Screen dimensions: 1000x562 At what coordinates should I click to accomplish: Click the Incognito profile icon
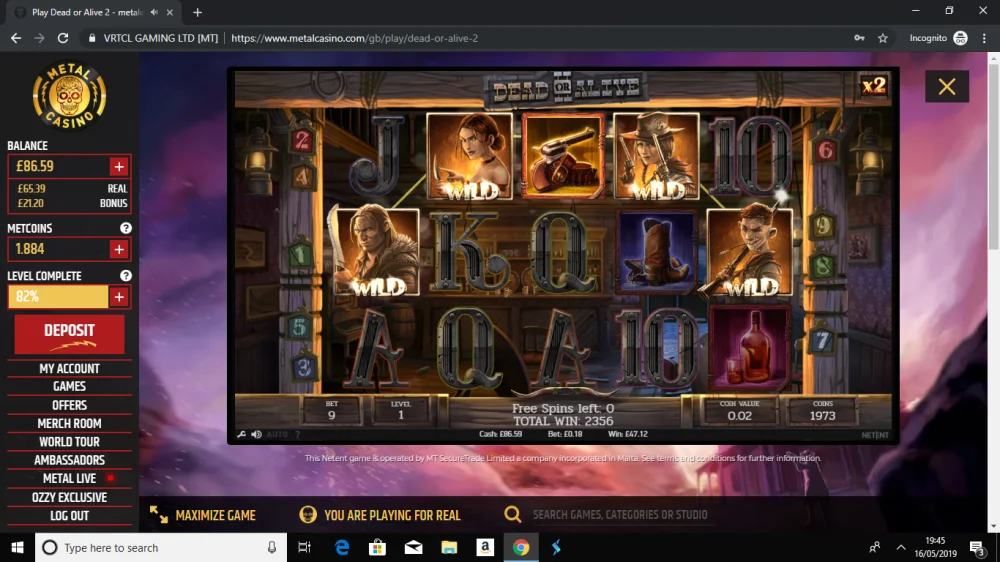point(960,38)
